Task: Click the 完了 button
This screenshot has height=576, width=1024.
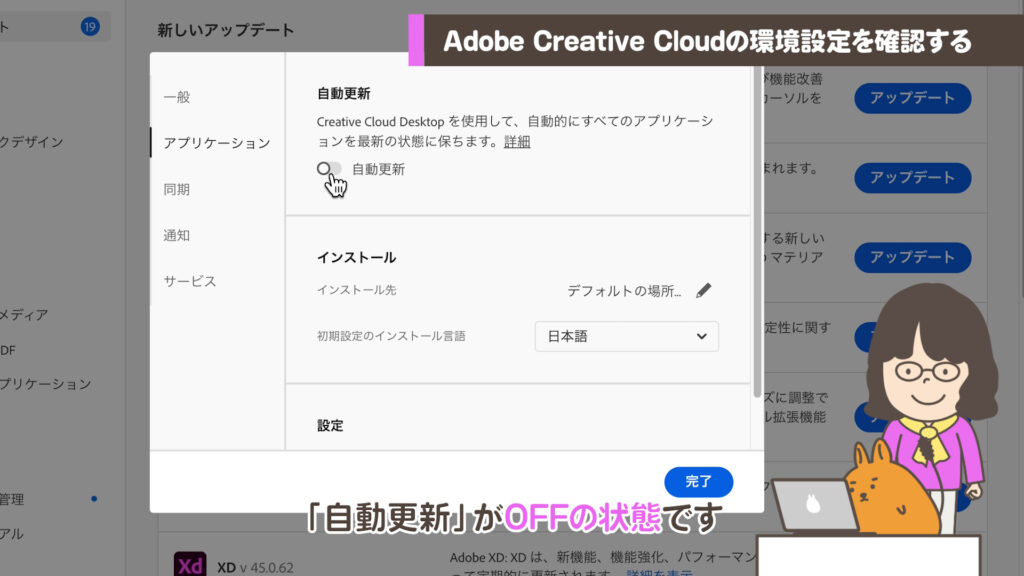Action: [x=698, y=482]
